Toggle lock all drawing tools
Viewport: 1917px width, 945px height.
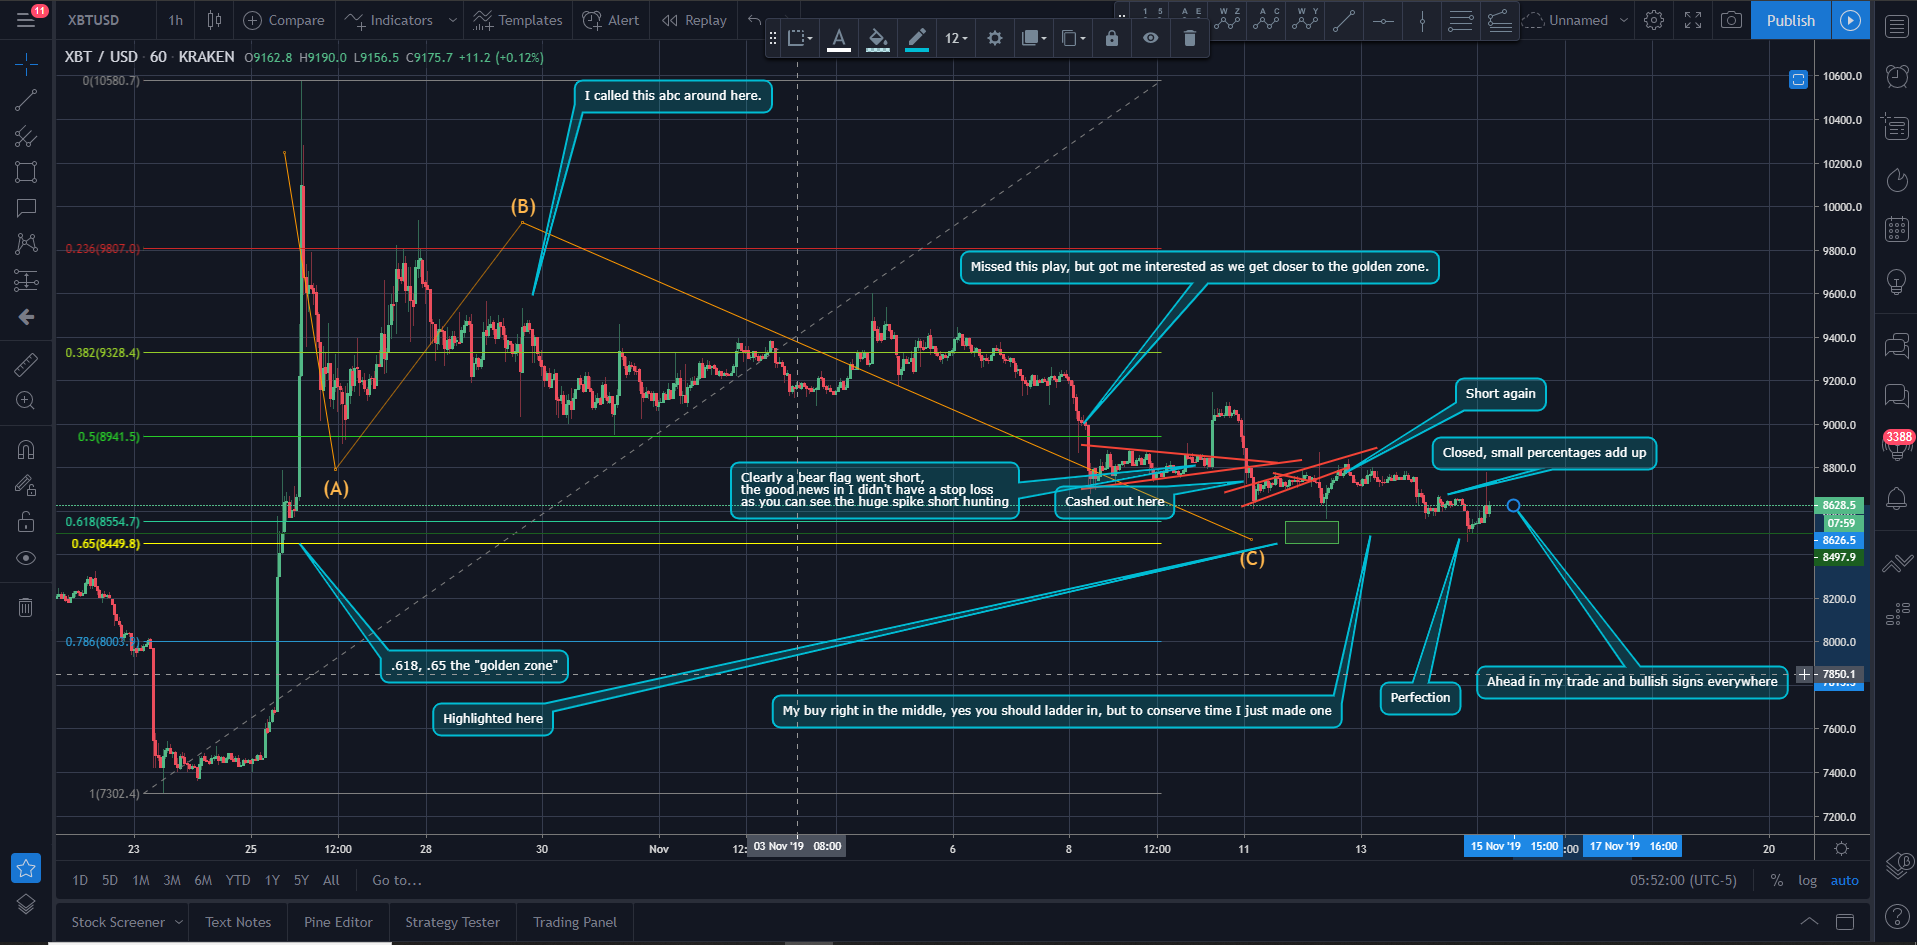tap(26, 522)
